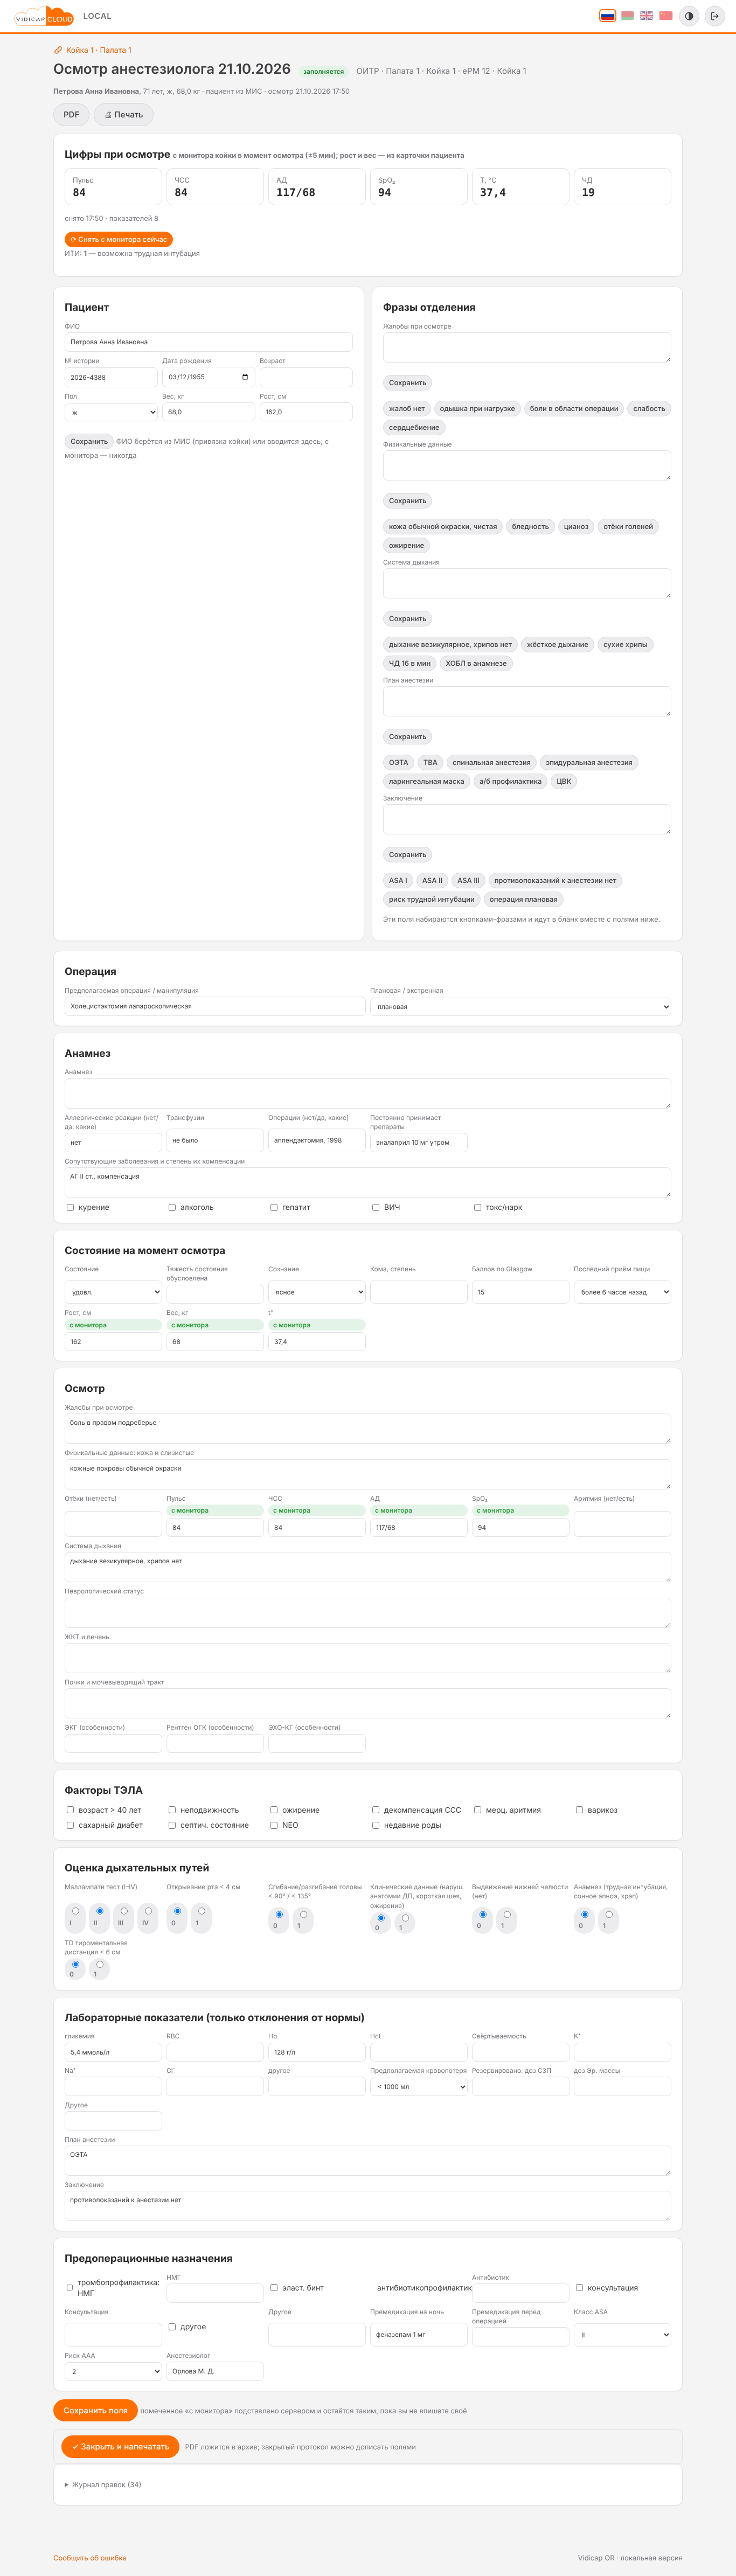The width and height of the screenshot is (736, 2576).
Task: Open the 'Койка 1 · Палата 1' breadcrumb link
Action: pos(92,50)
